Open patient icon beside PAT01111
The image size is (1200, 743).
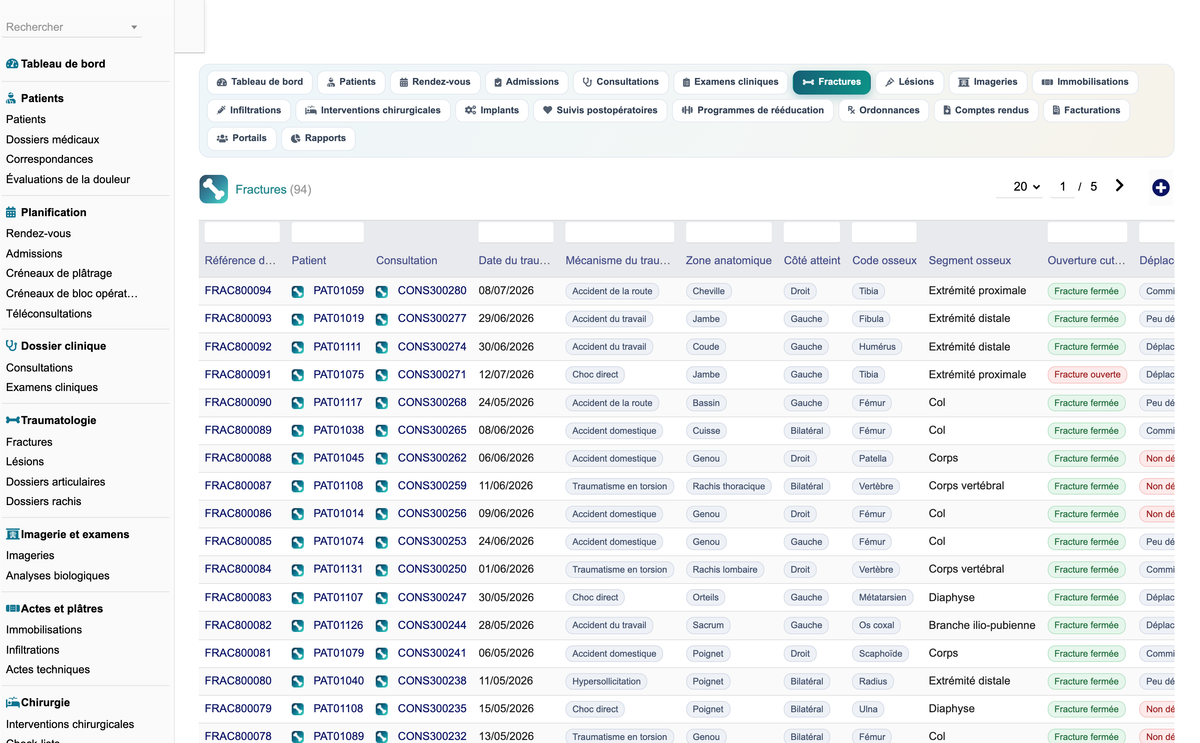[298, 347]
